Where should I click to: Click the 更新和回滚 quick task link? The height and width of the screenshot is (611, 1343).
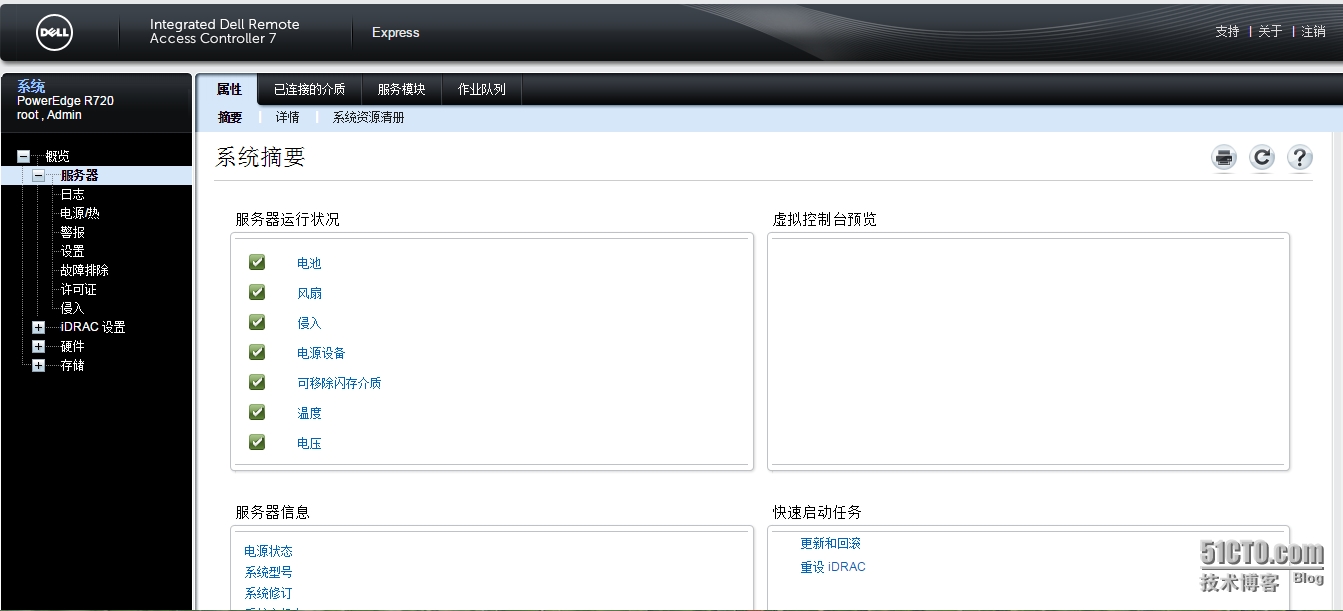pyautogui.click(x=830, y=544)
